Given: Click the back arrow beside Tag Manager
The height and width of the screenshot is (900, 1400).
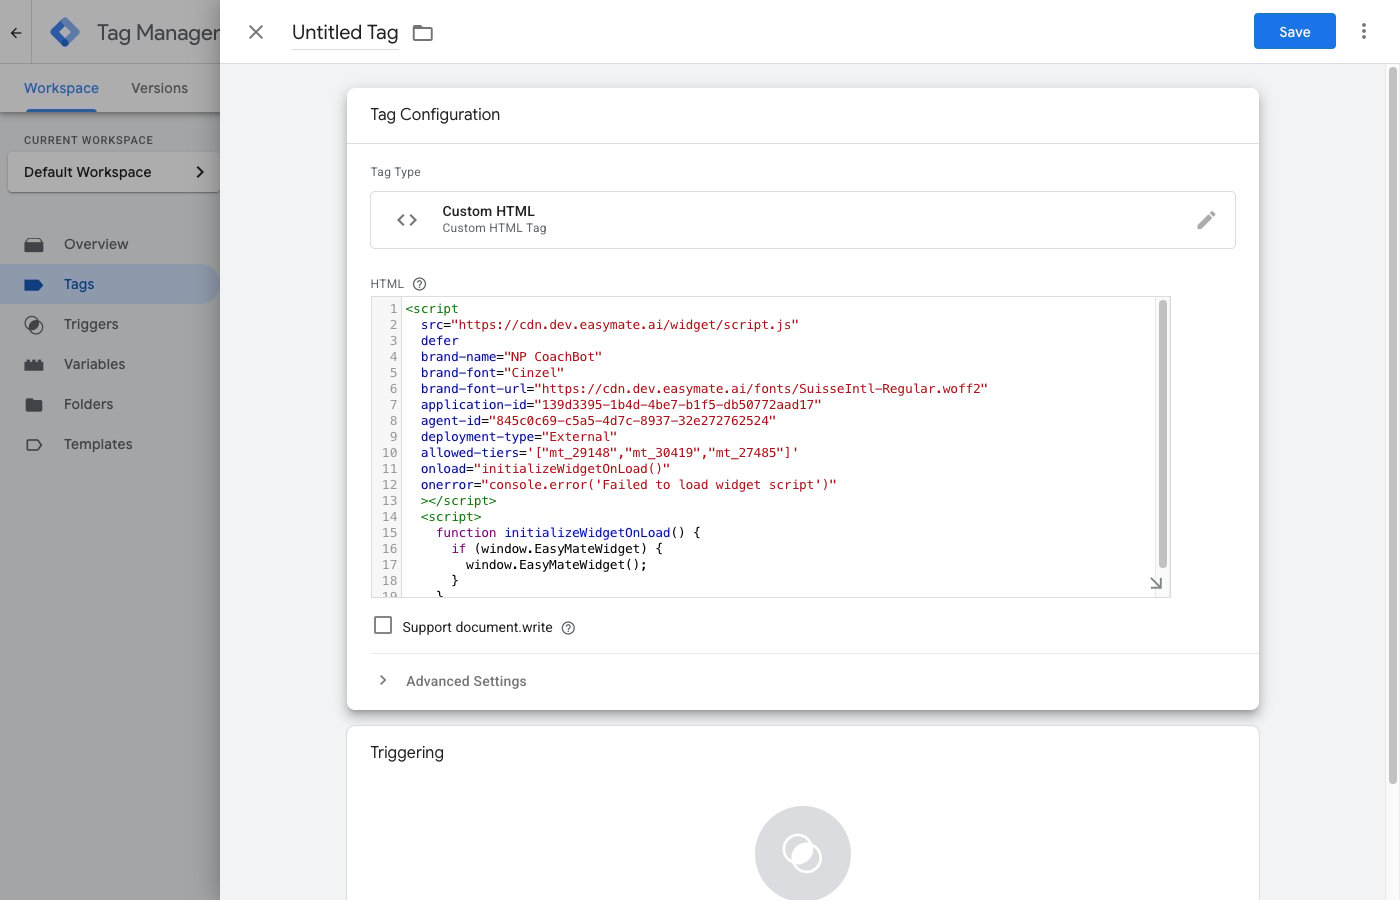Looking at the screenshot, I should coord(16,33).
